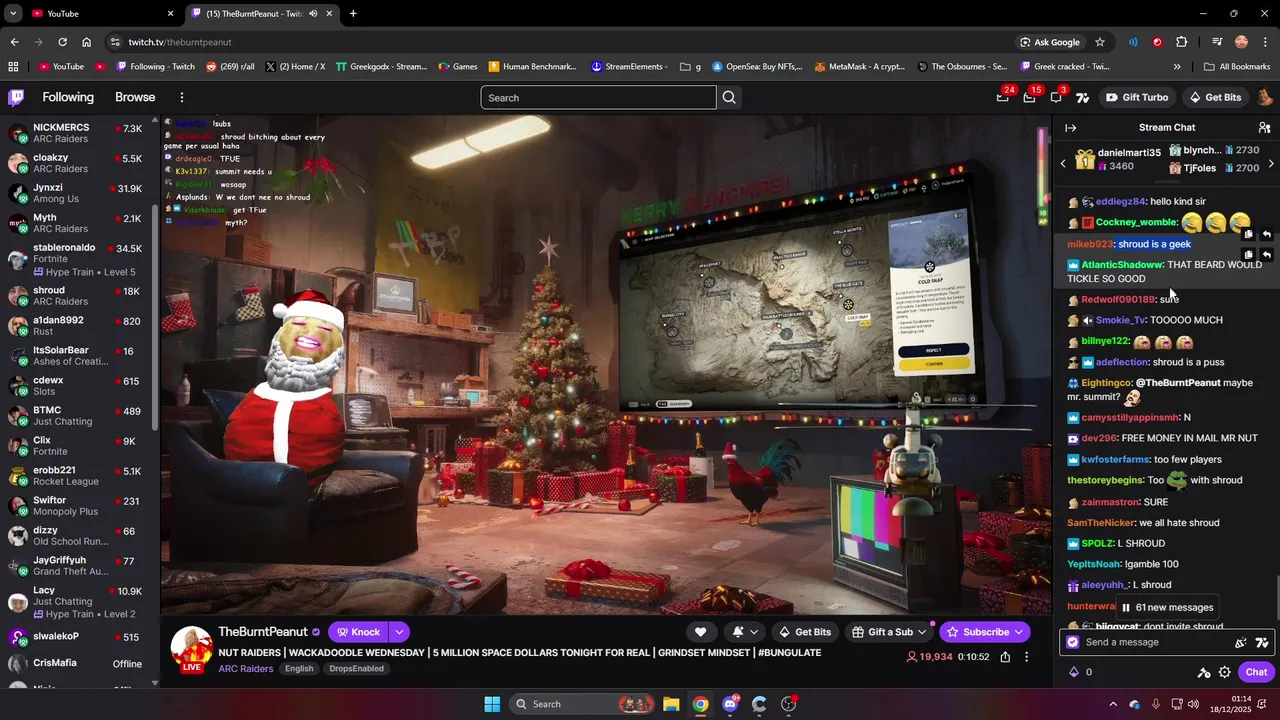1280x720 pixels.
Task: Click TheBurntPeanut channel avatar
Action: [x=191, y=648]
